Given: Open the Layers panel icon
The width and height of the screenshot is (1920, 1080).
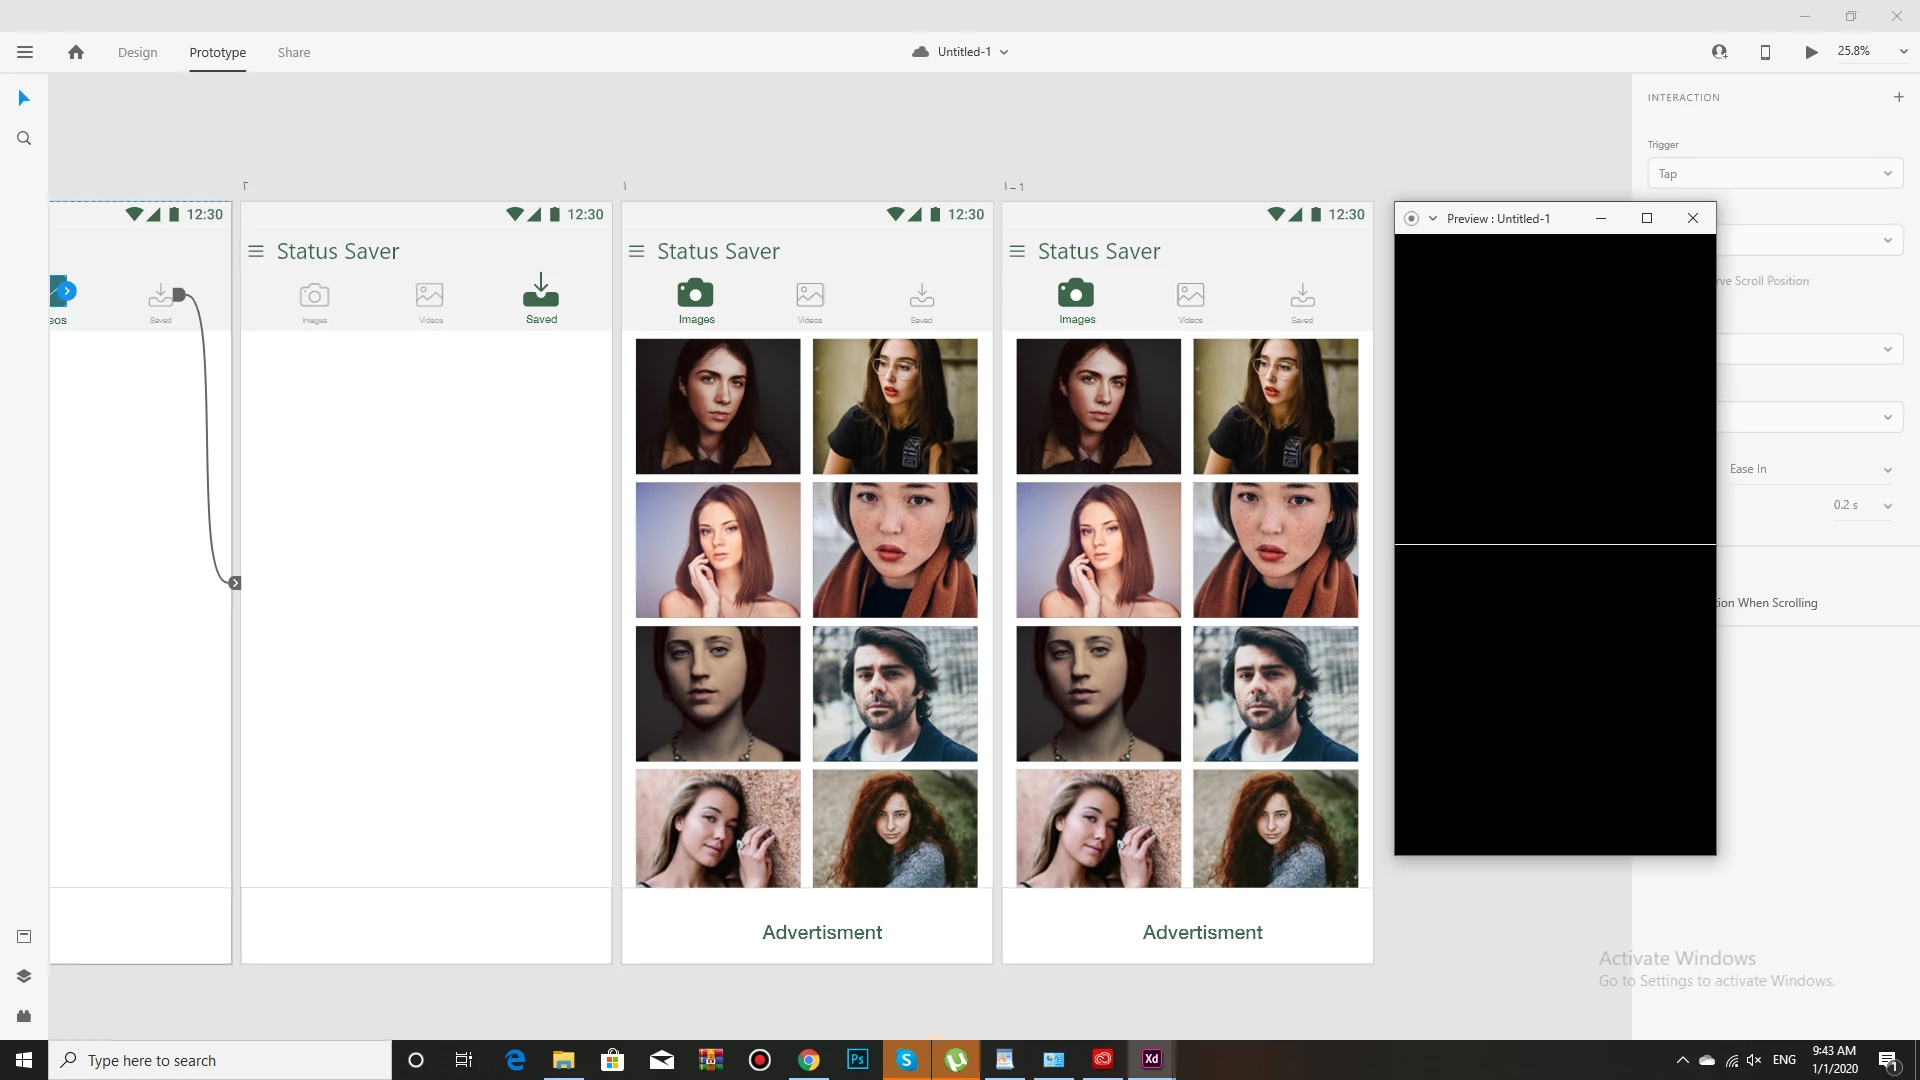Looking at the screenshot, I should [24, 976].
